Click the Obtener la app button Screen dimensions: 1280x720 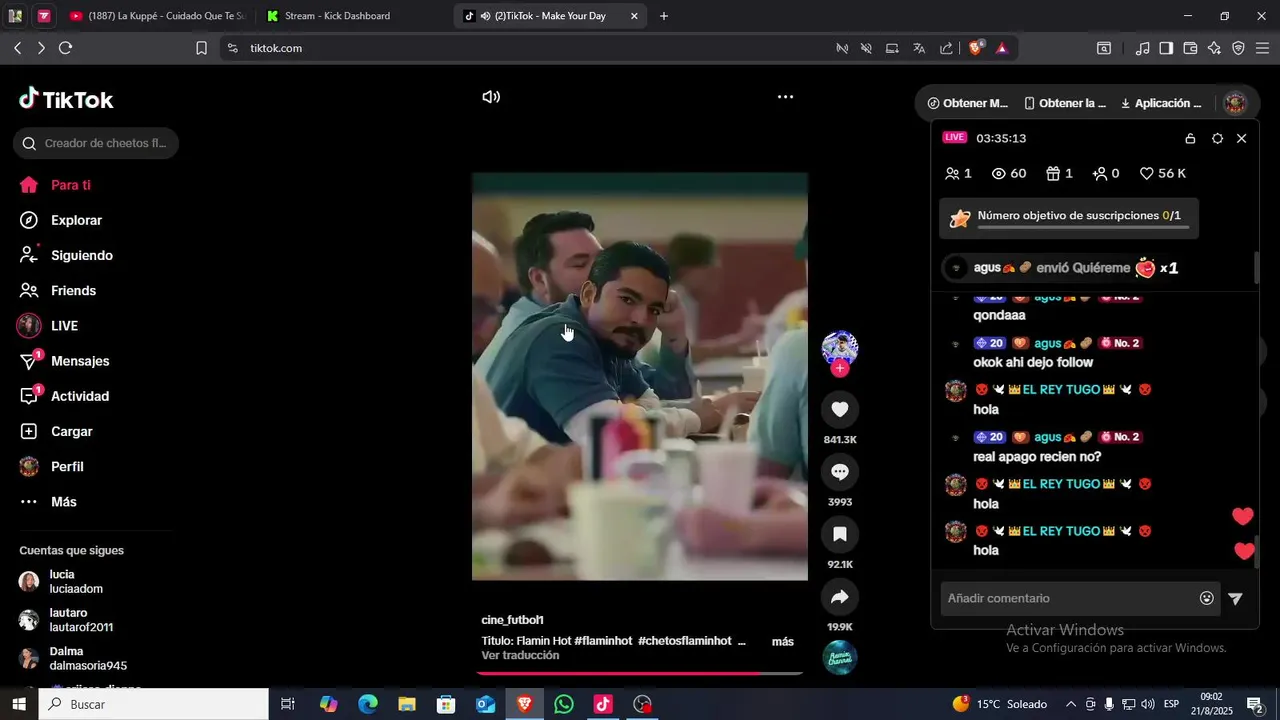[x=1065, y=103]
